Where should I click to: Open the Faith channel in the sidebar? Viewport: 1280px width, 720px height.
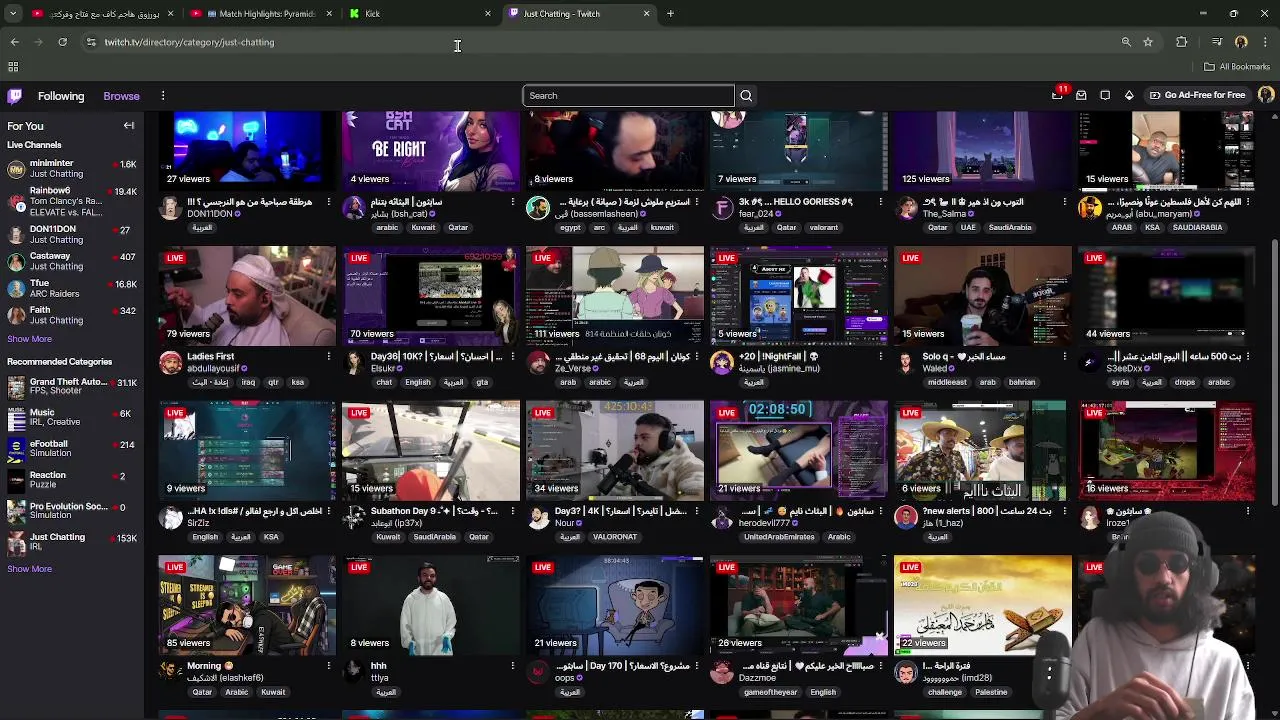tap(70, 315)
